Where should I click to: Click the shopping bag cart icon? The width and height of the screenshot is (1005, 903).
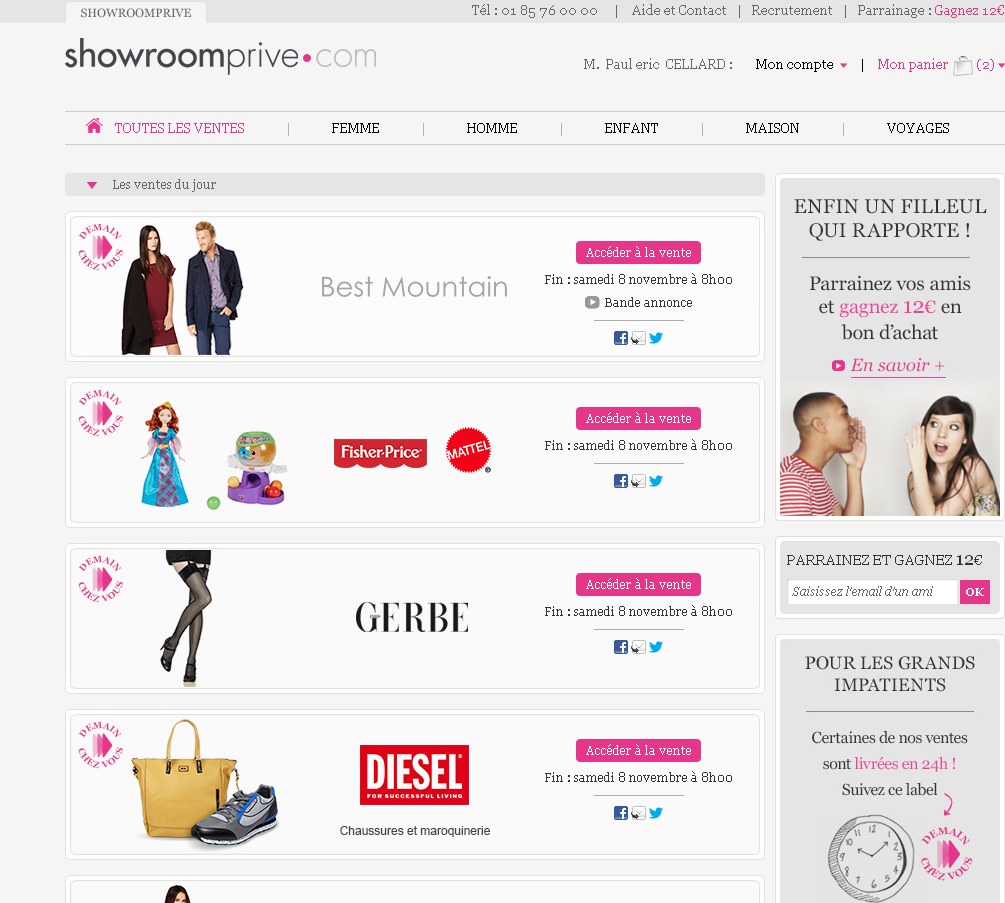point(963,65)
